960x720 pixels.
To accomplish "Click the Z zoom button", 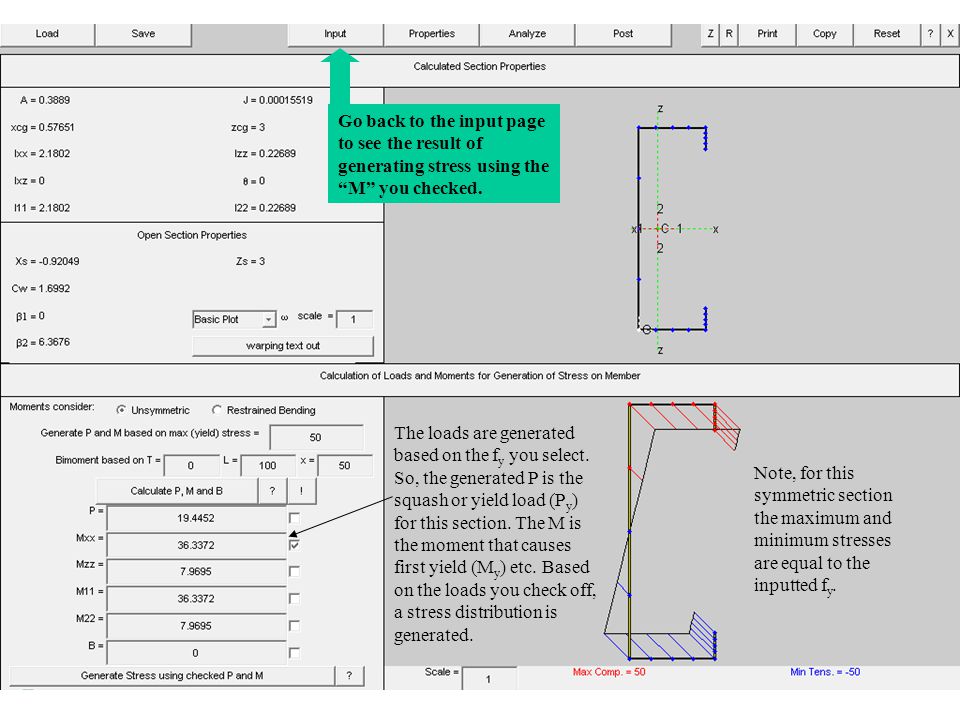I will [x=710, y=34].
